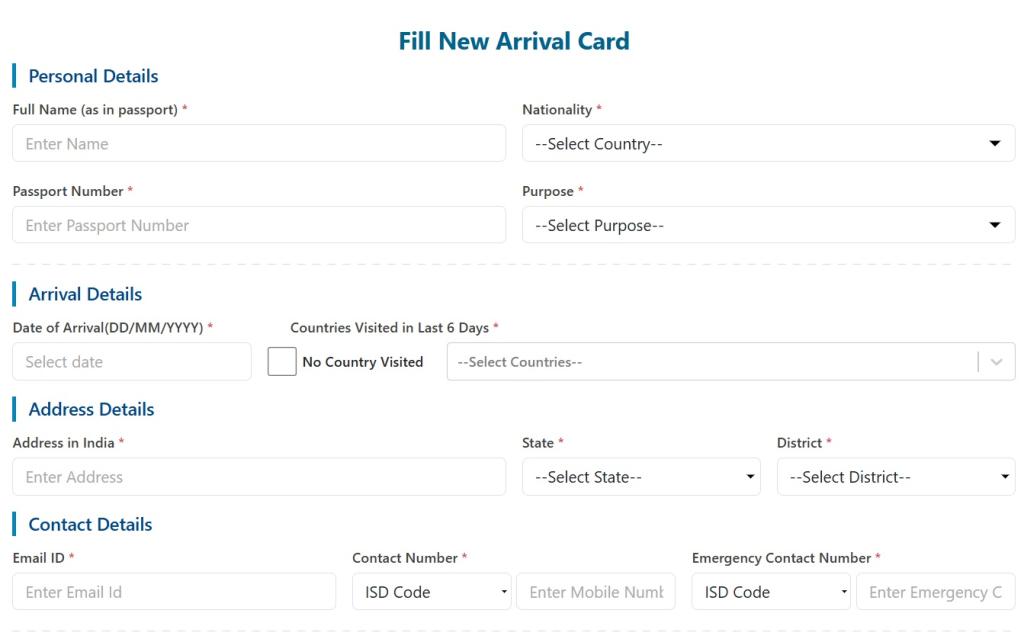Click the Enter Mobile Number field
The image size is (1024, 639).
[x=596, y=592]
